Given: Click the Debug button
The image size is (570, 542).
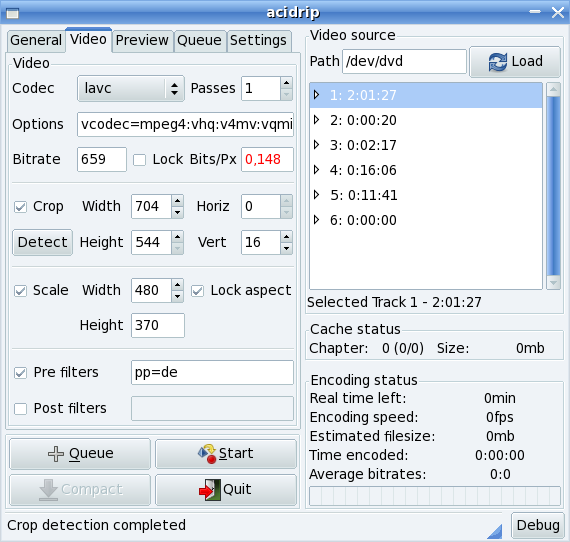Looking at the screenshot, I should [x=538, y=525].
